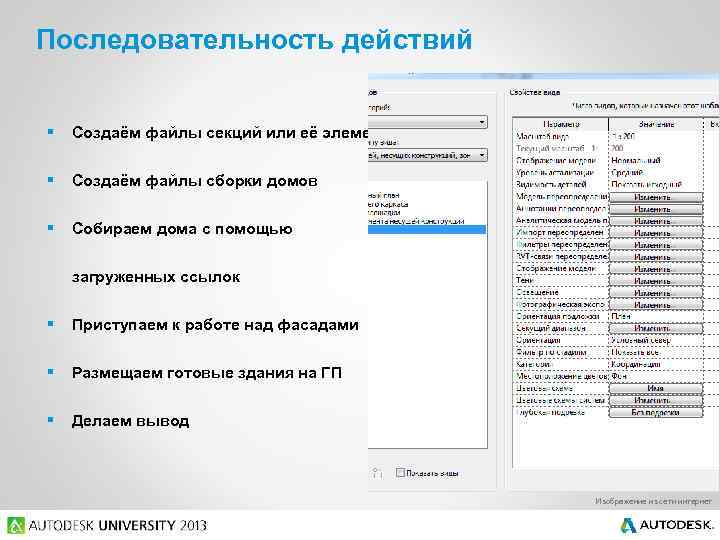Click the Autodesk University 2013 logo icon
720x540 pixels.
tap(16, 525)
